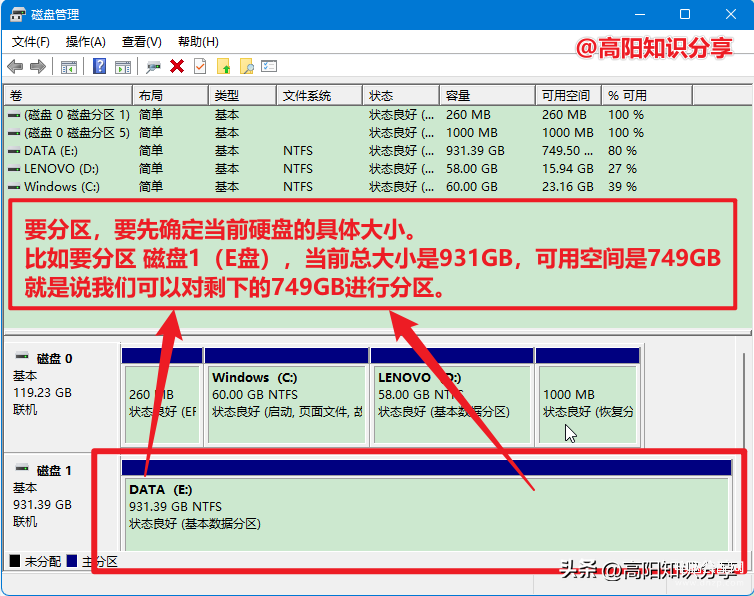Toggle the show/hide console tree icon
The width and height of the screenshot is (754, 596).
click(x=69, y=67)
